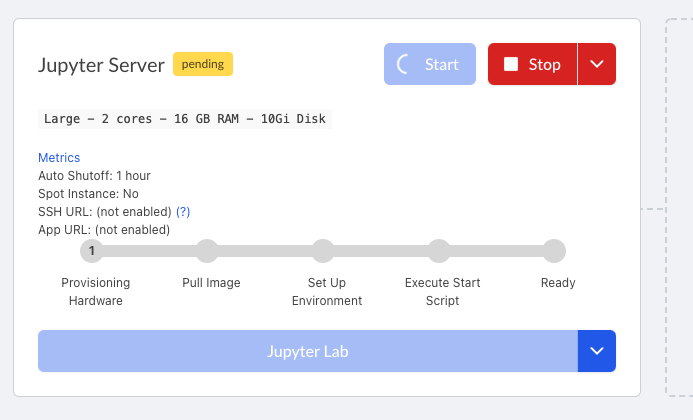Select the Pull Image step circle

(207, 251)
